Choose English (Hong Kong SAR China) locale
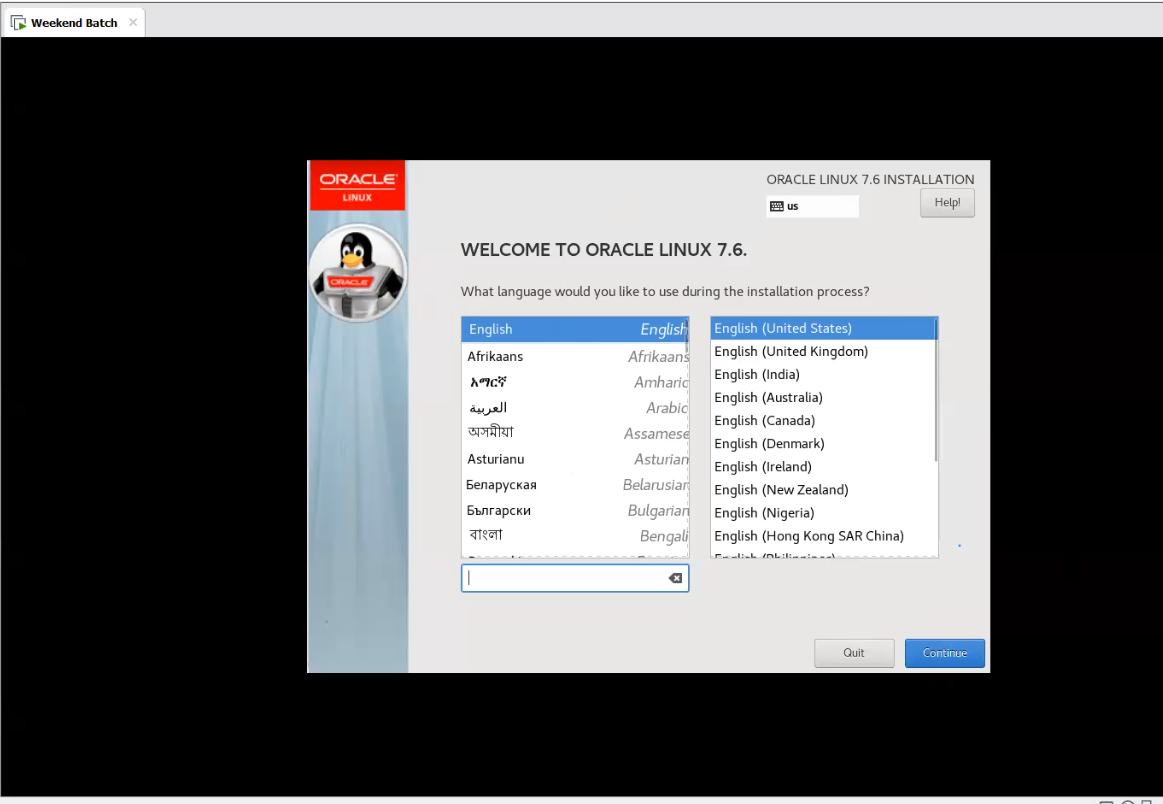The image size is (1163, 804). [x=822, y=536]
